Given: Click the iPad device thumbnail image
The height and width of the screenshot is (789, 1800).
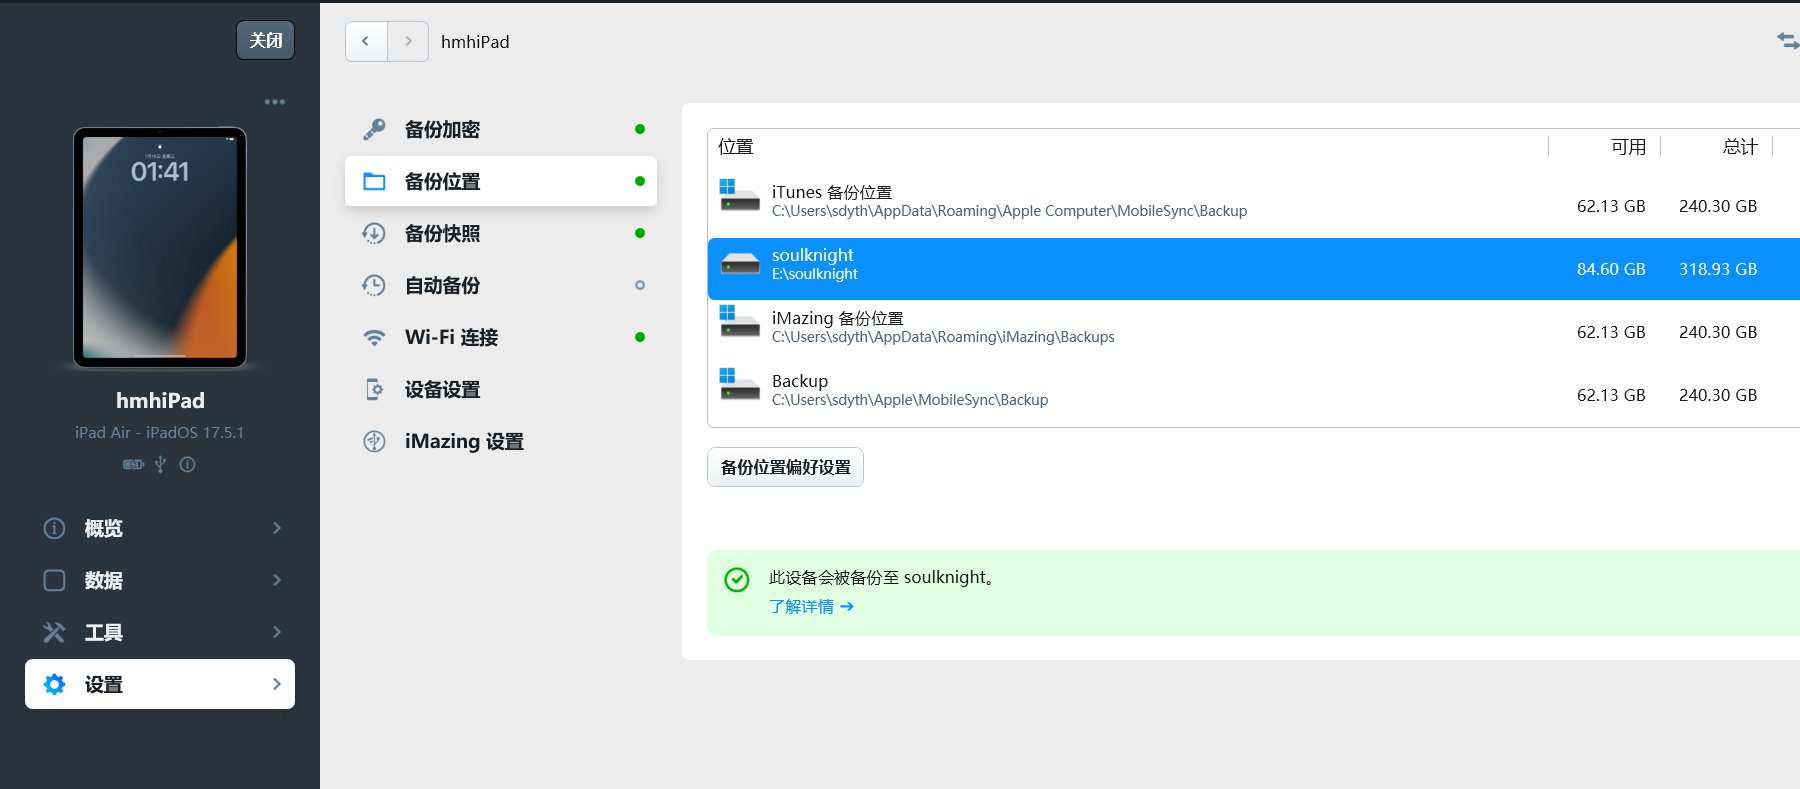Looking at the screenshot, I should pyautogui.click(x=160, y=247).
